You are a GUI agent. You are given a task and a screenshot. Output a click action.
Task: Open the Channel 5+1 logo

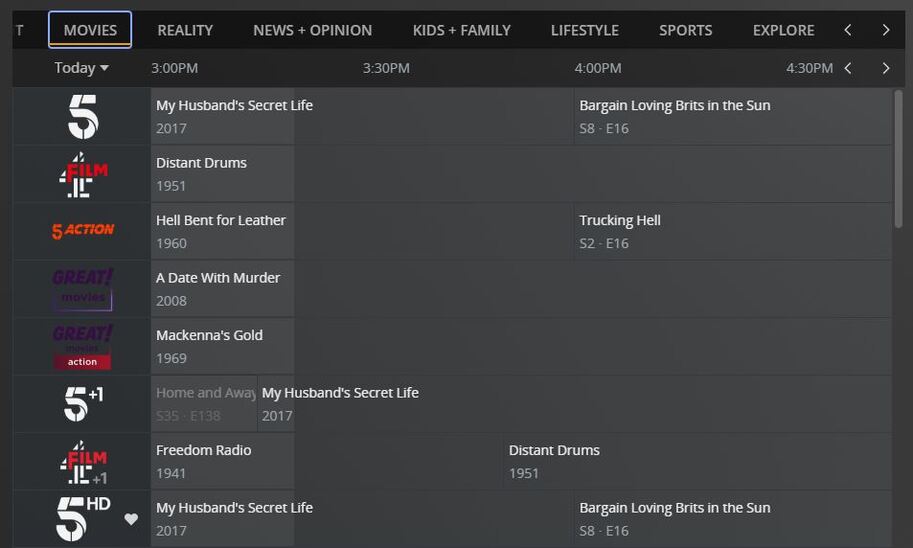[x=82, y=403]
